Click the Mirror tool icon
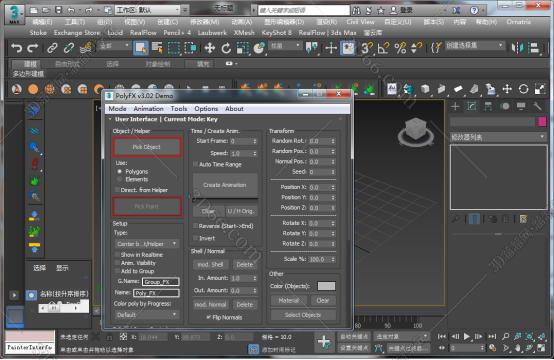This screenshot has width=554, height=360. 518,48
